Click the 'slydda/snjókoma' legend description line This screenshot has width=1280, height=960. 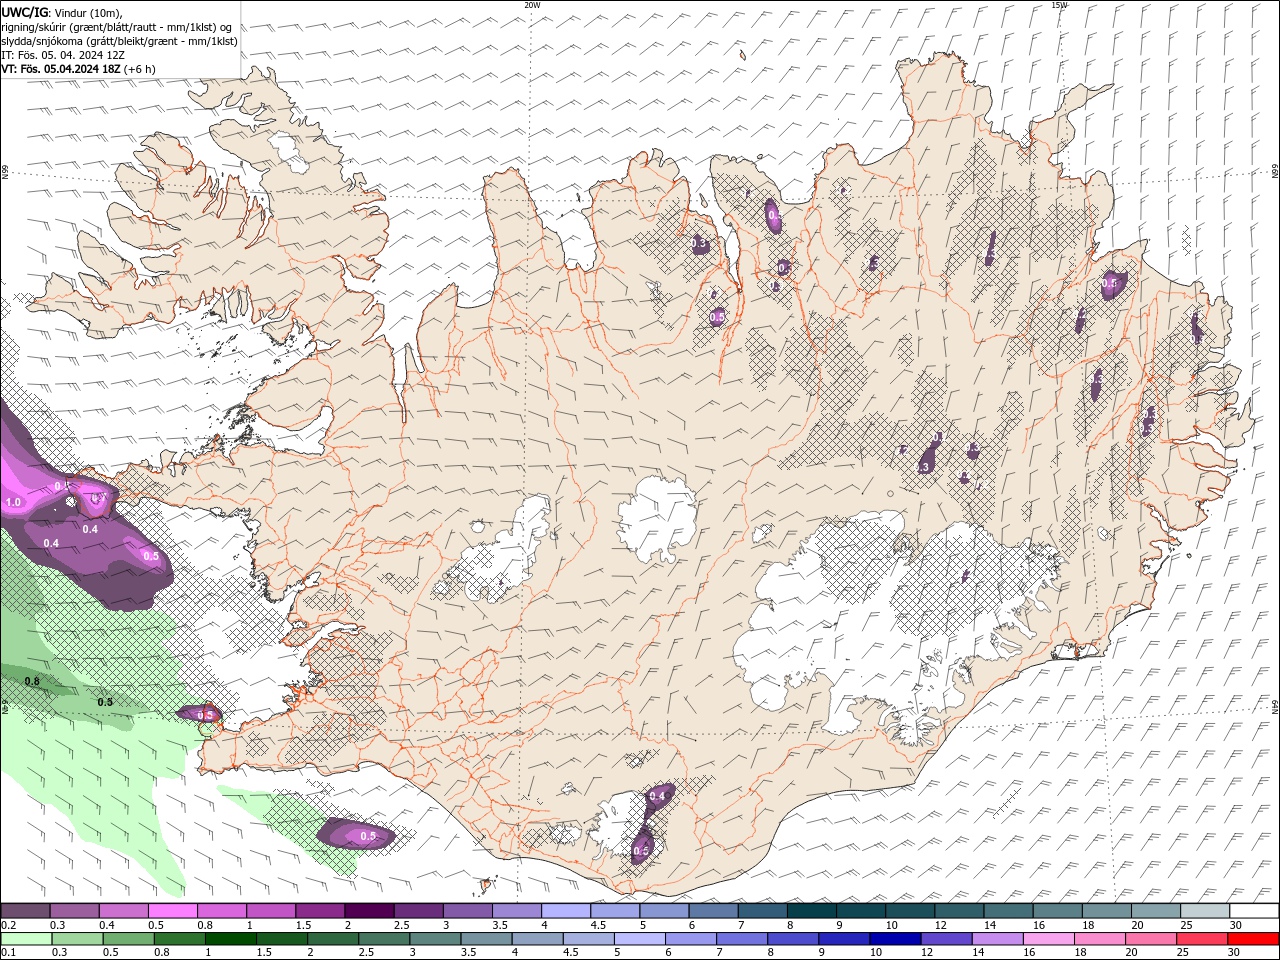click(119, 41)
